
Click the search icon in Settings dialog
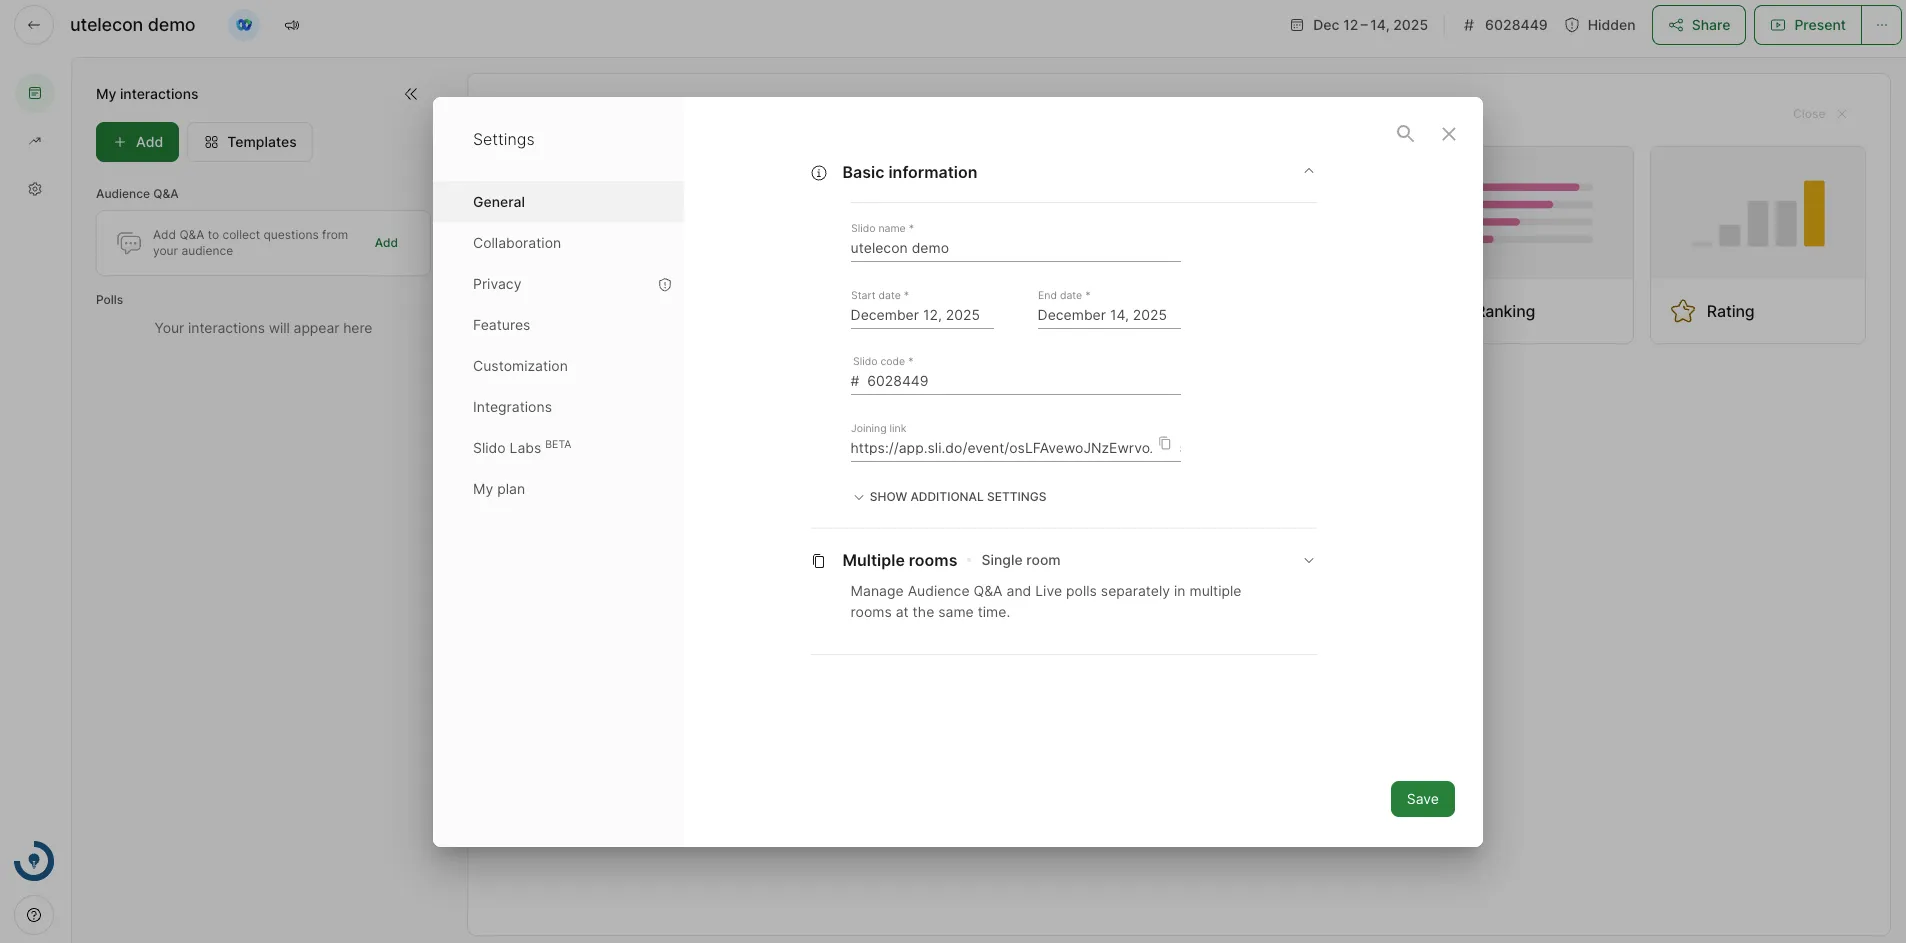pos(1405,134)
